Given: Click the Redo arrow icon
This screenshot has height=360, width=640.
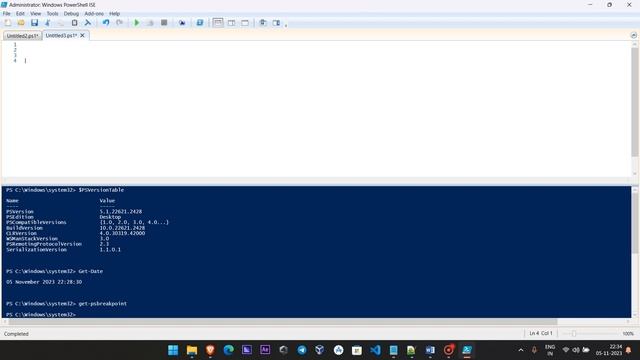Looking at the screenshot, I should pyautogui.click(x=119, y=23).
